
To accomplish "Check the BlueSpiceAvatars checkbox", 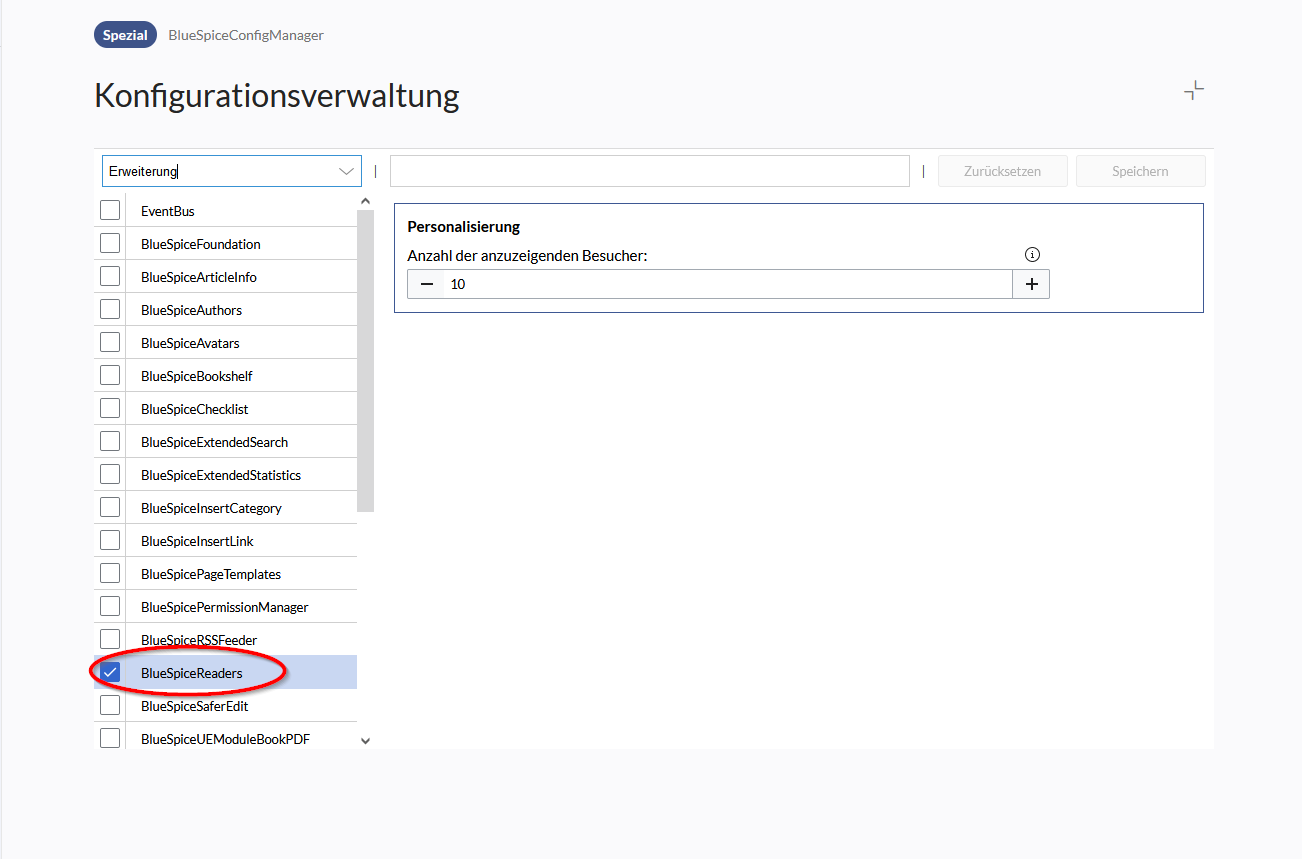I will (x=110, y=343).
